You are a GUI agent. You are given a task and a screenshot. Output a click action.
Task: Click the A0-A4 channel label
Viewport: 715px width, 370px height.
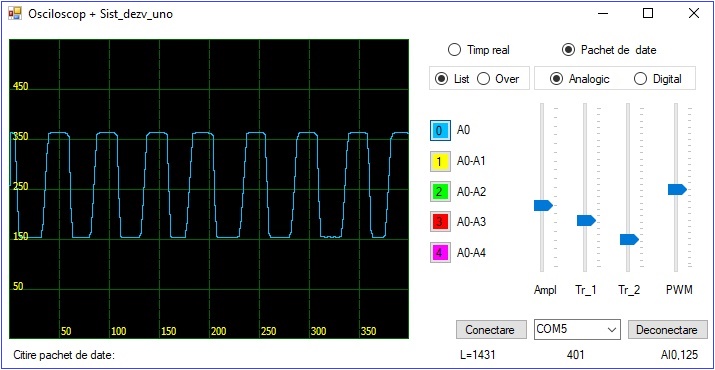point(471,252)
